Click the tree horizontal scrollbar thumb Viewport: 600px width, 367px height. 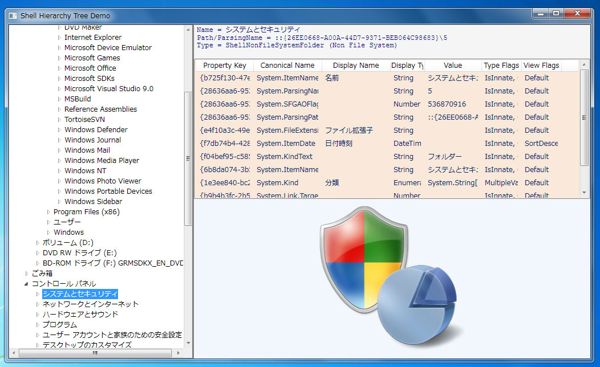95,353
